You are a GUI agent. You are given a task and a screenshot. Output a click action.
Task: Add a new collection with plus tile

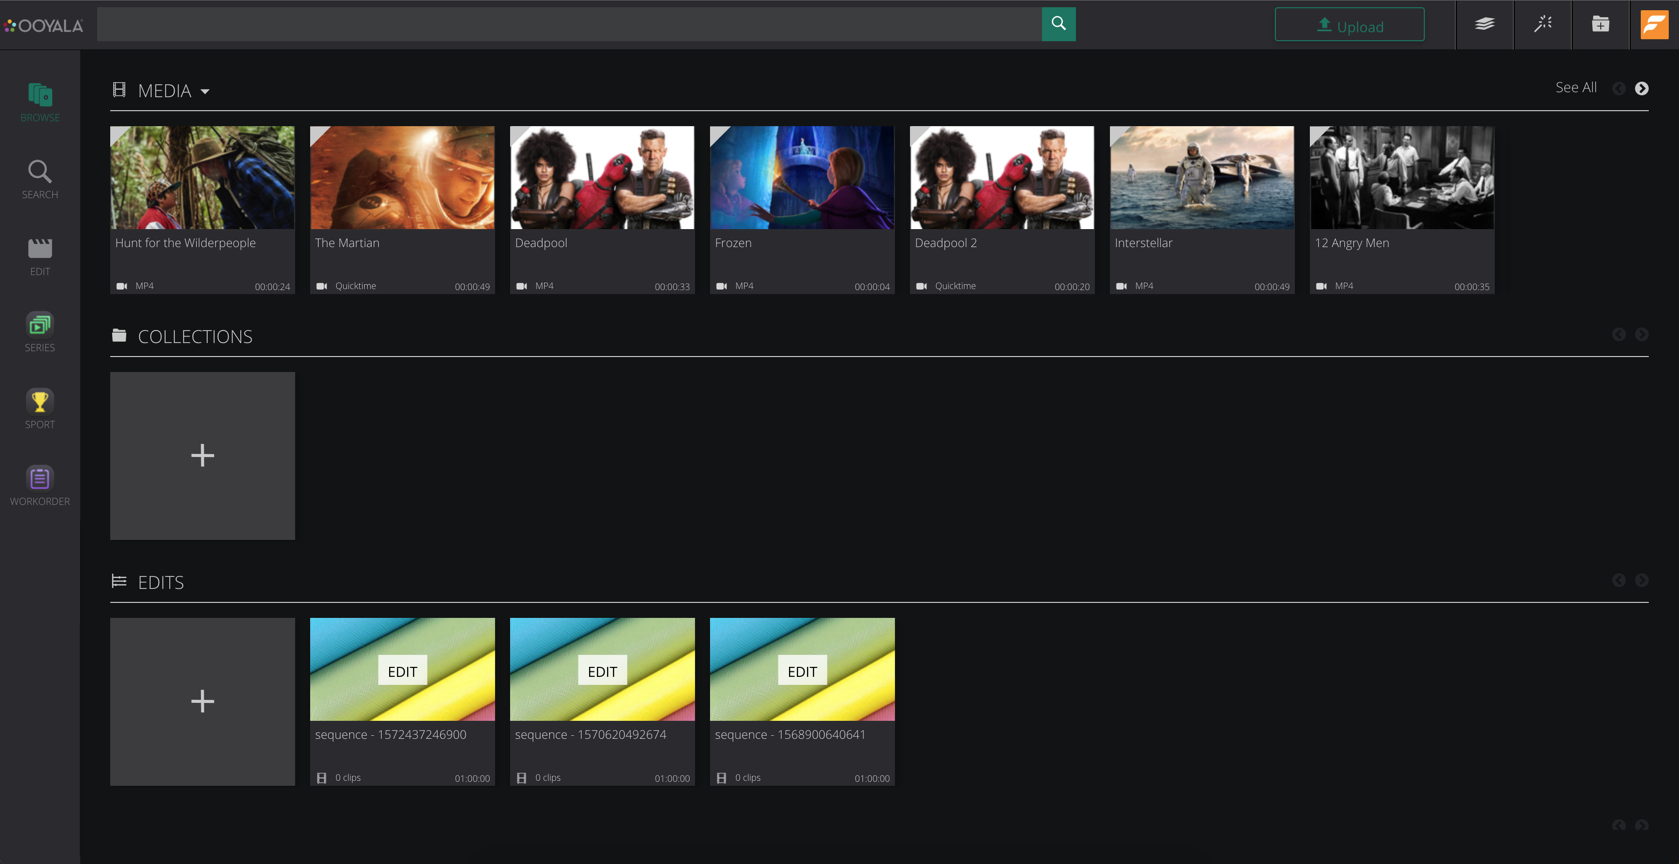(202, 456)
